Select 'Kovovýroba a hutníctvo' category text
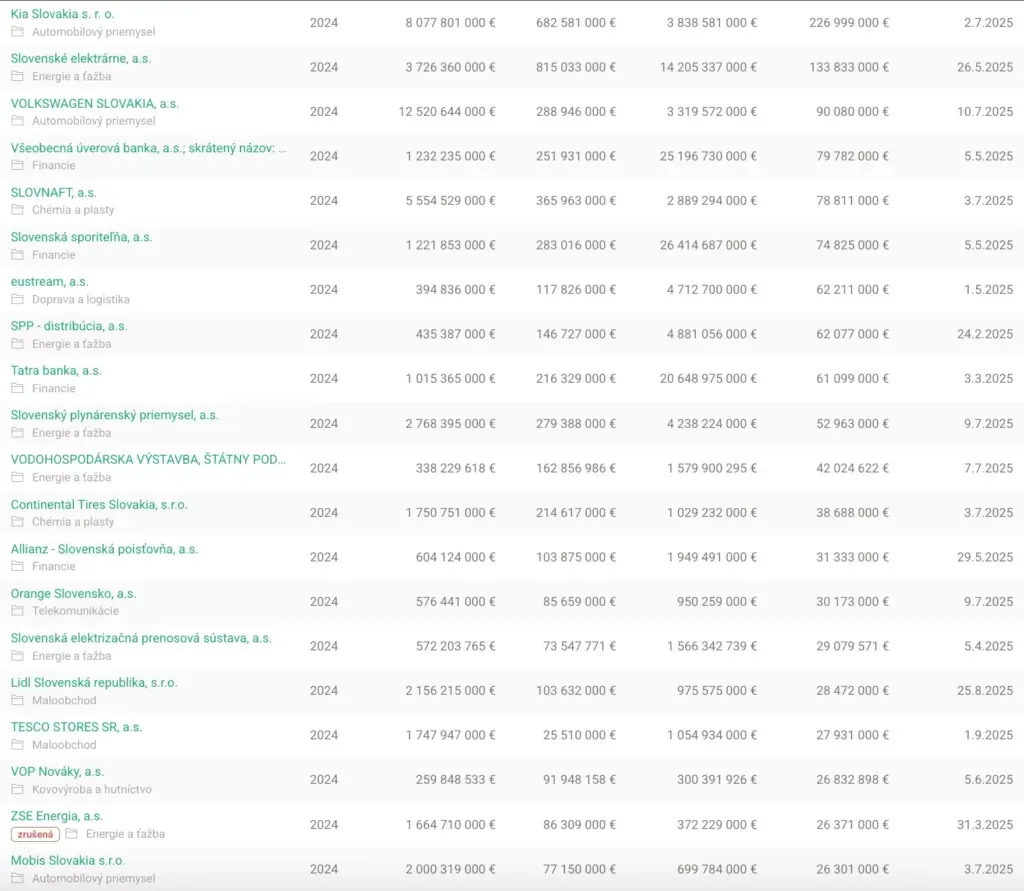 (x=91, y=789)
